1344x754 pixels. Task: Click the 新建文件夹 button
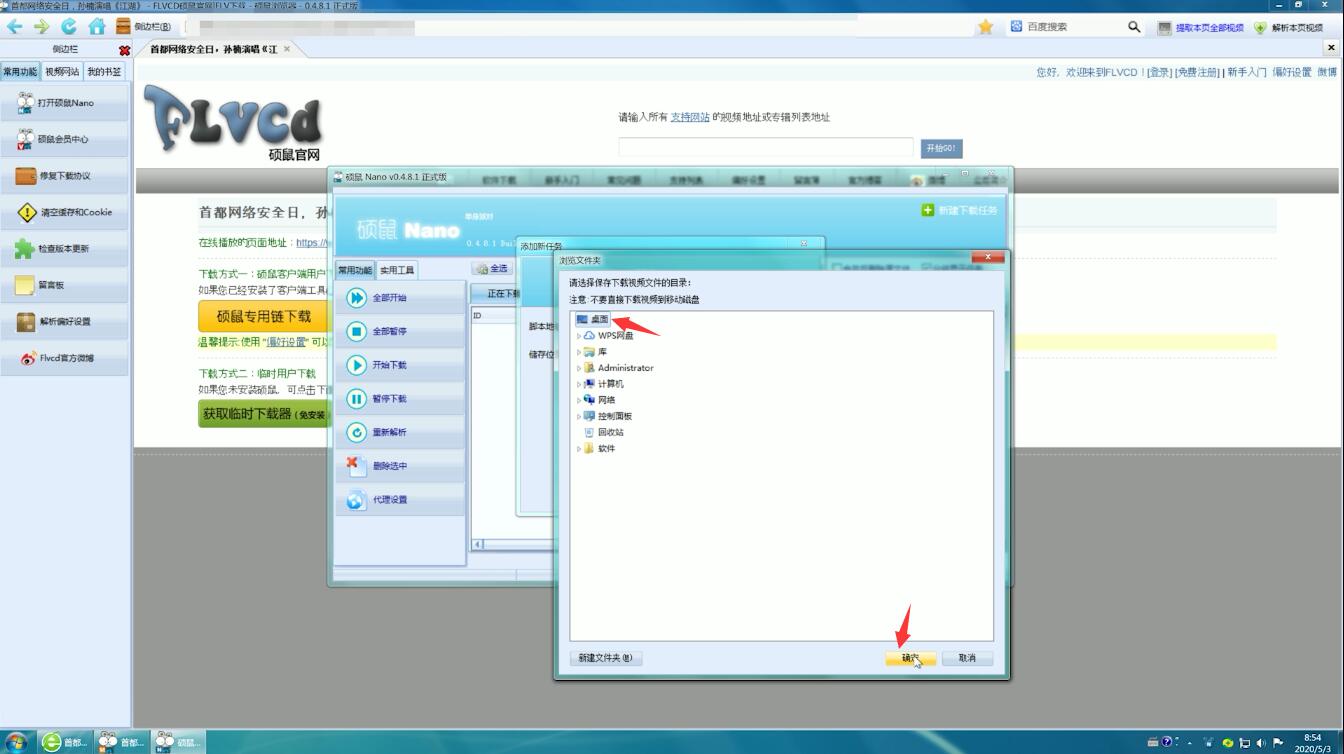coord(606,658)
